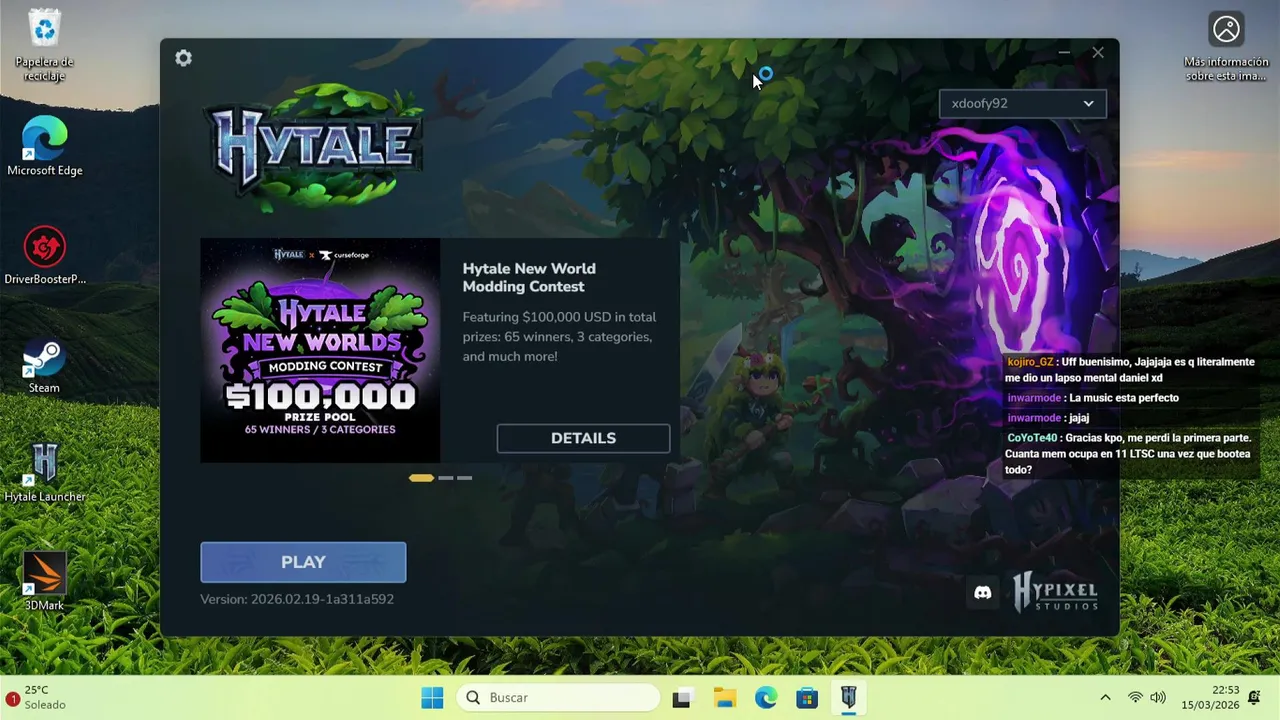Viewport: 1280px width, 720px height.
Task: Open the clock showing 22:53 15/03/2026
Action: 1210,698
